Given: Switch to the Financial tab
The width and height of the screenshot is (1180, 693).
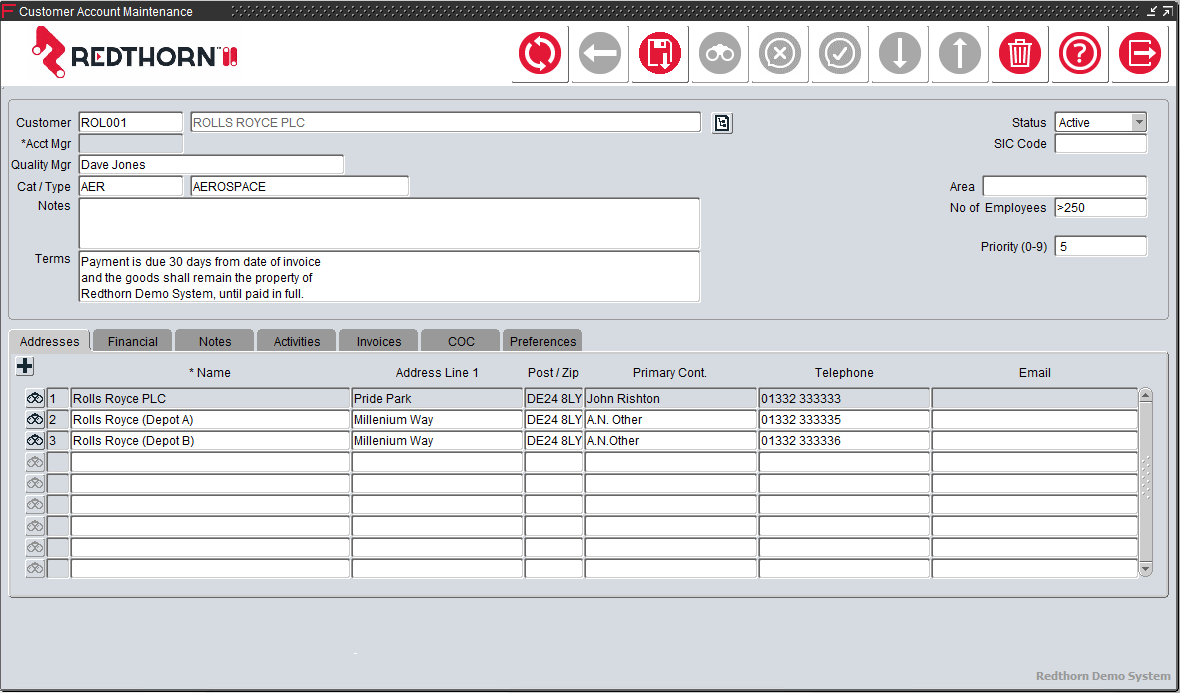Looking at the screenshot, I should coord(131,340).
